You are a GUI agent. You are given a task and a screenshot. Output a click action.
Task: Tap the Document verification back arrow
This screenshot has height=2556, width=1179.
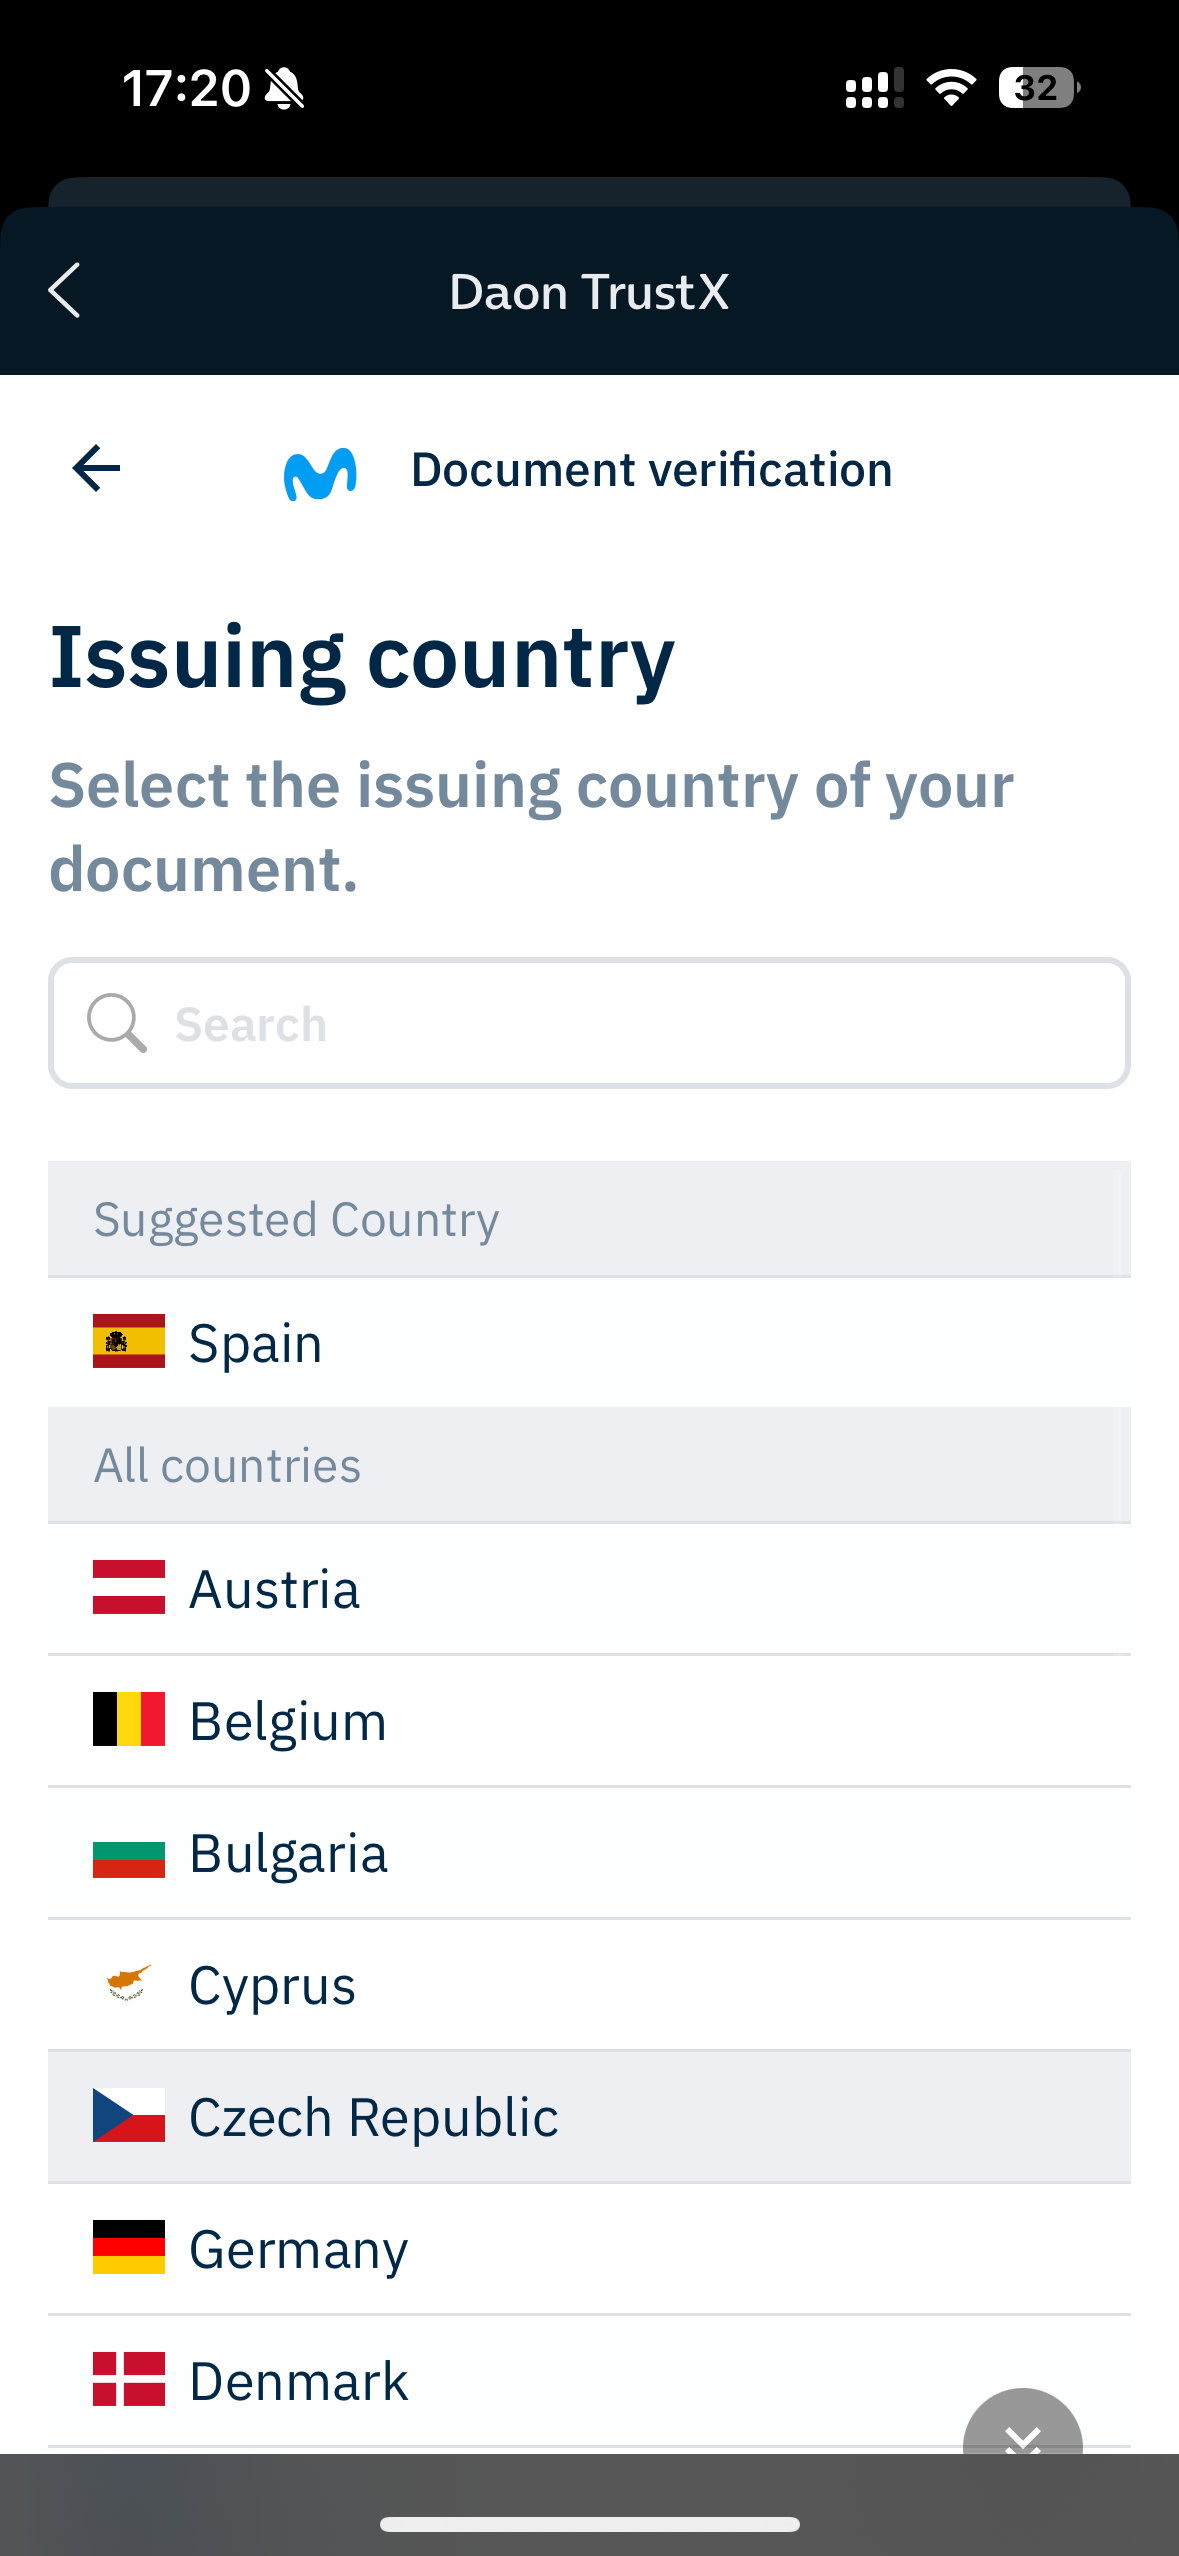(97, 468)
